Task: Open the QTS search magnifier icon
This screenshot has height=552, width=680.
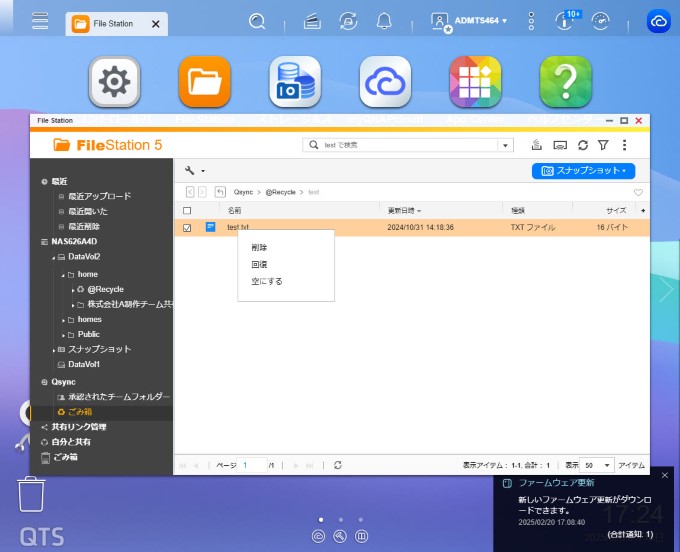Action: [x=257, y=21]
